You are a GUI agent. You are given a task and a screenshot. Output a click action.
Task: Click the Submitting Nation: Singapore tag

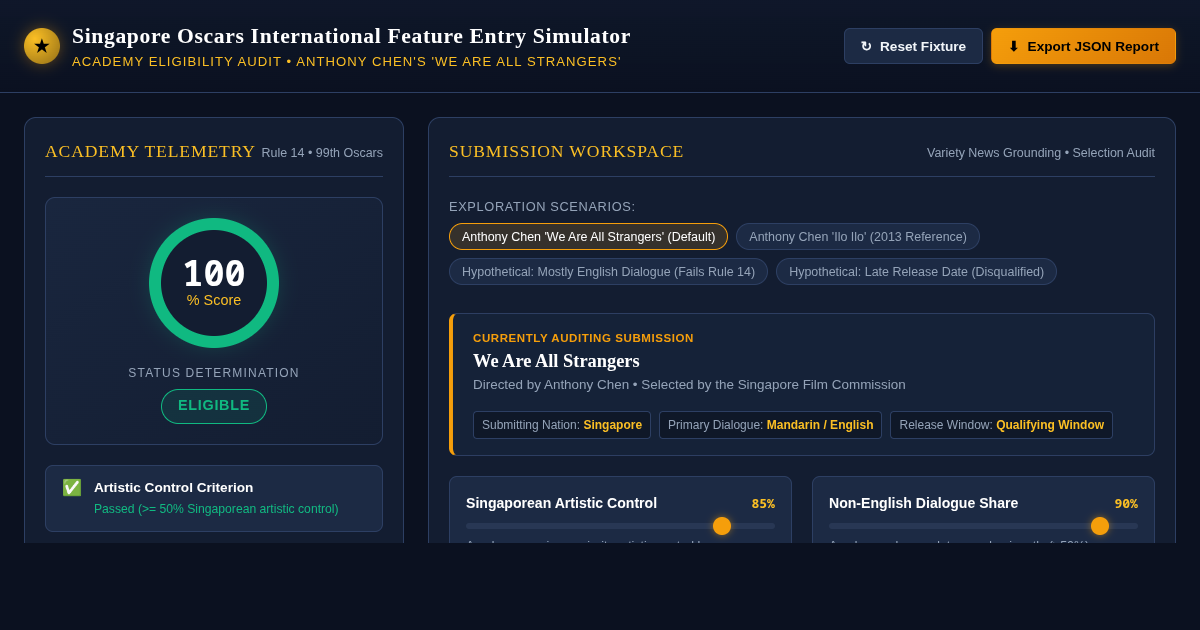[x=562, y=425]
